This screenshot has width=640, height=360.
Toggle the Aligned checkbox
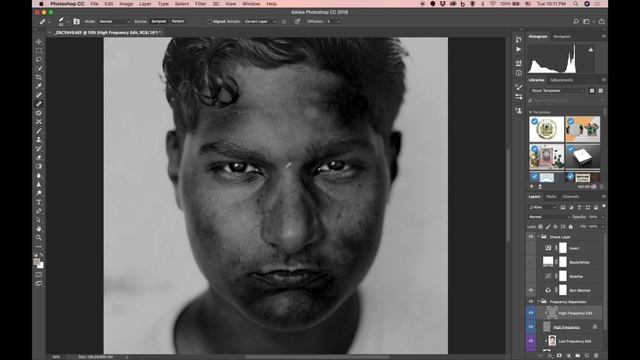209,21
